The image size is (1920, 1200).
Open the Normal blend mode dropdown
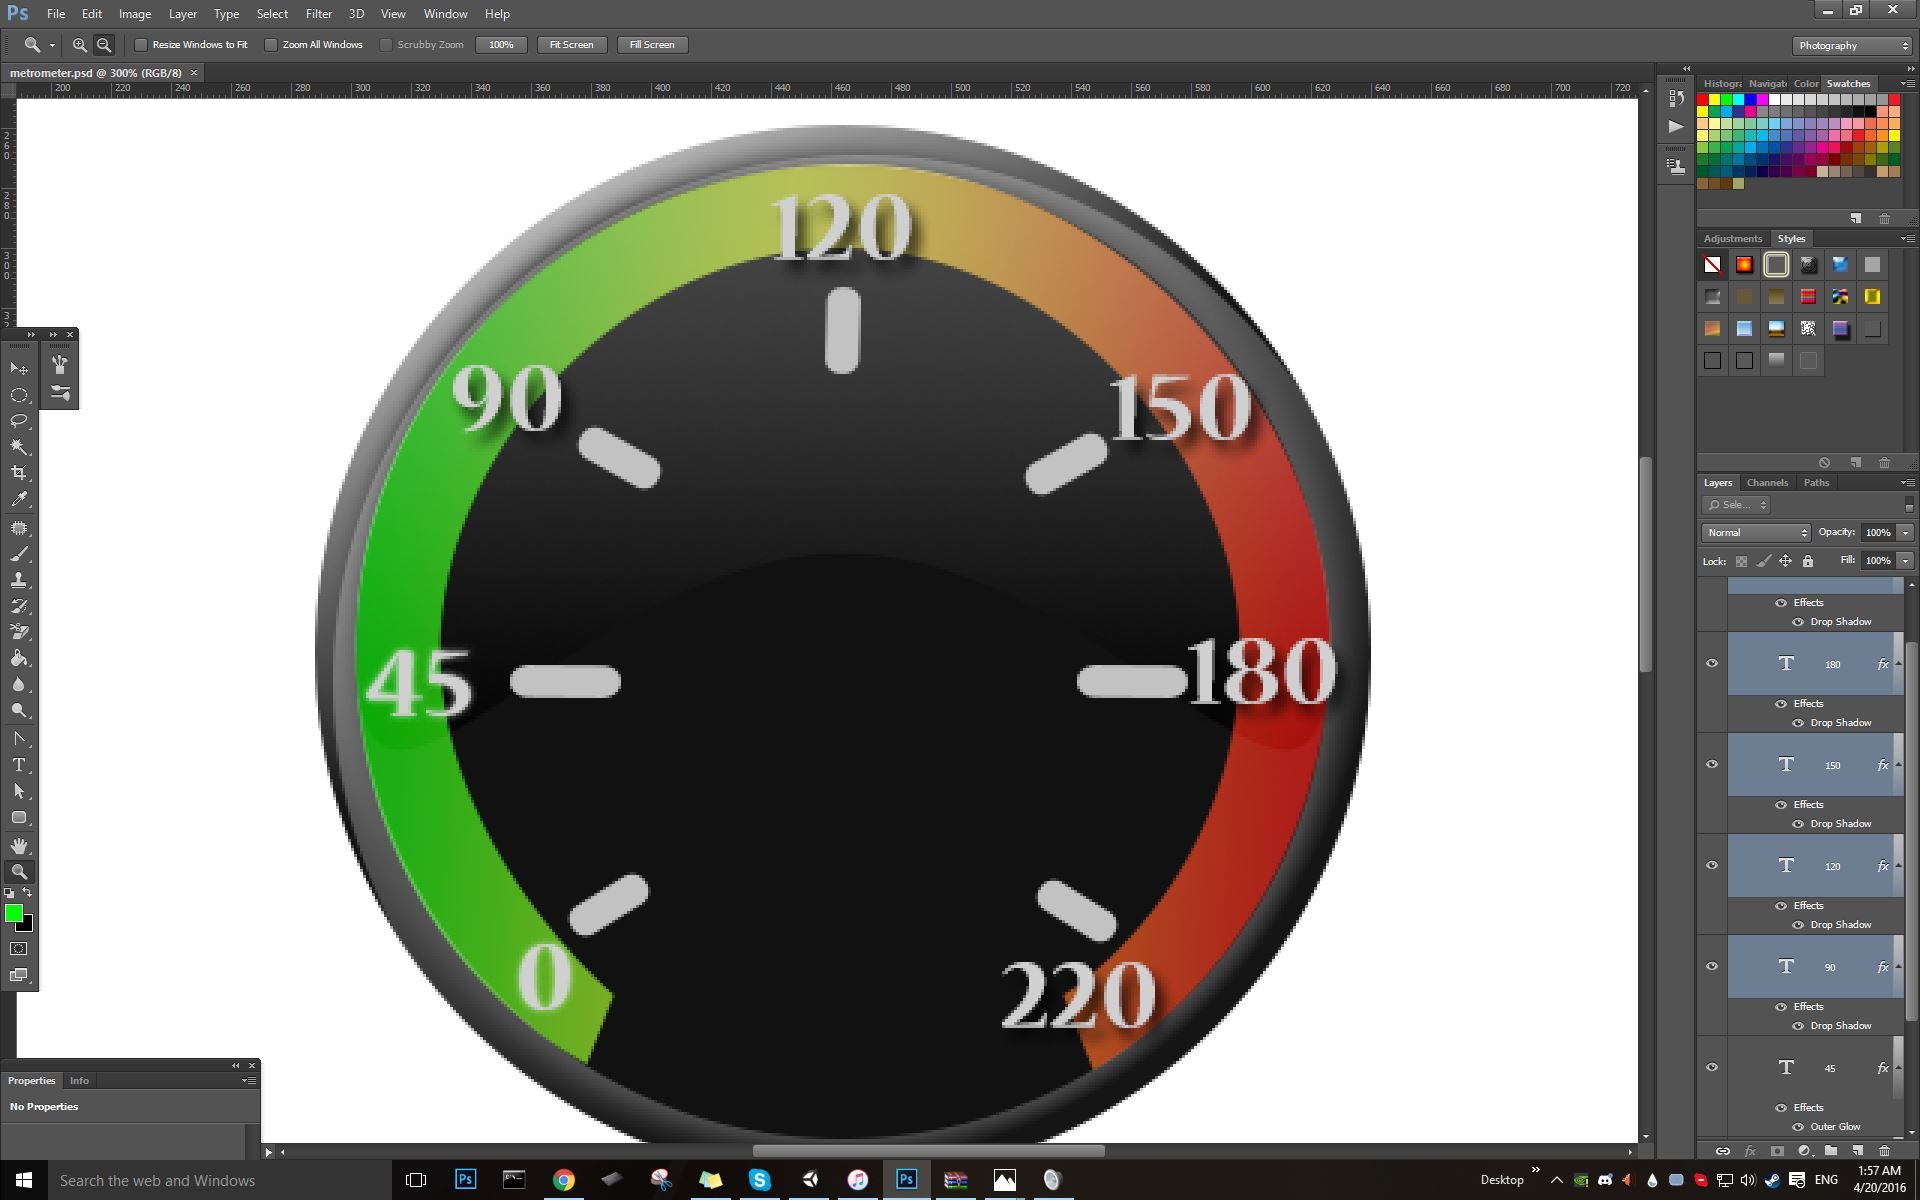(1756, 533)
